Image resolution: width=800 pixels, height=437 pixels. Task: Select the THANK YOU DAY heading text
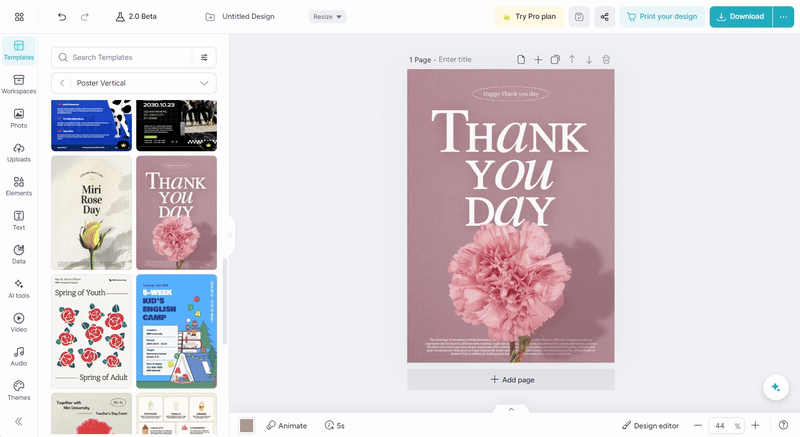510,169
